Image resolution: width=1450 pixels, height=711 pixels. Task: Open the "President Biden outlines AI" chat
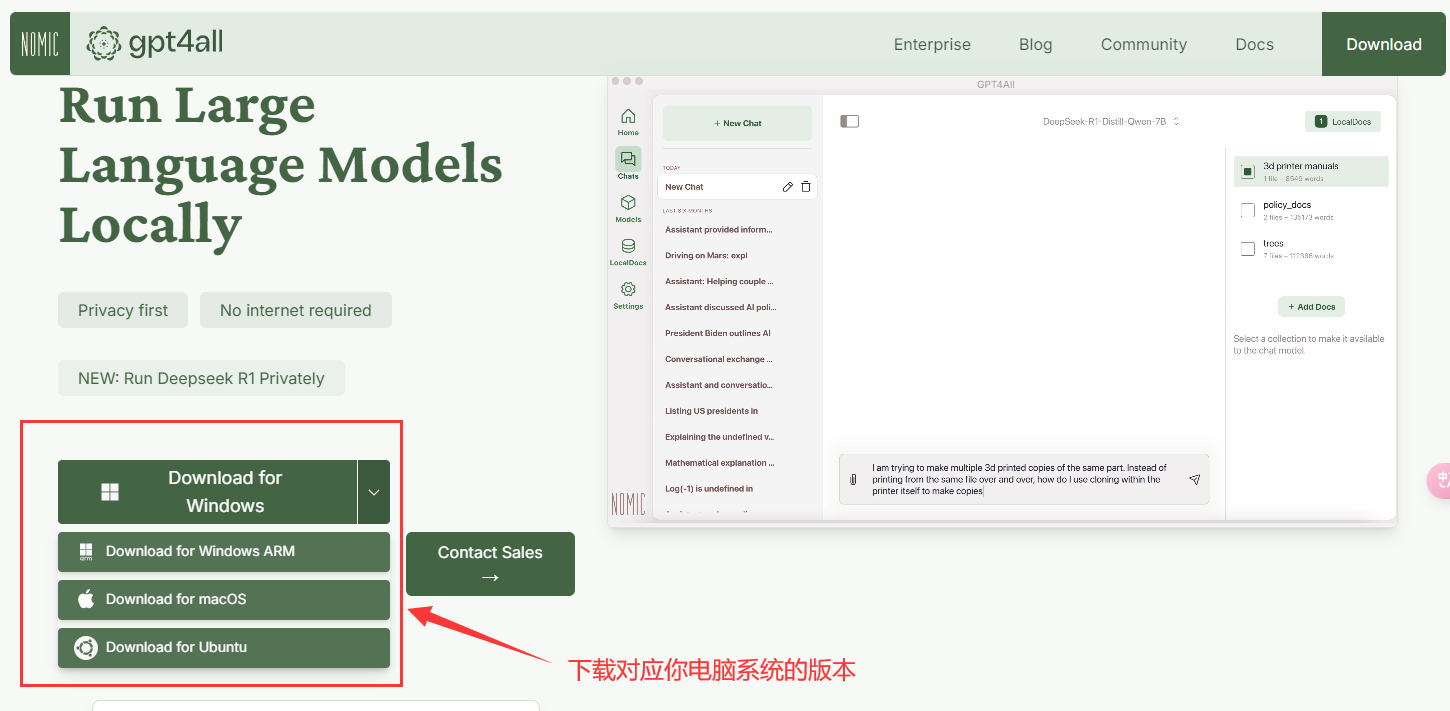[x=718, y=333]
